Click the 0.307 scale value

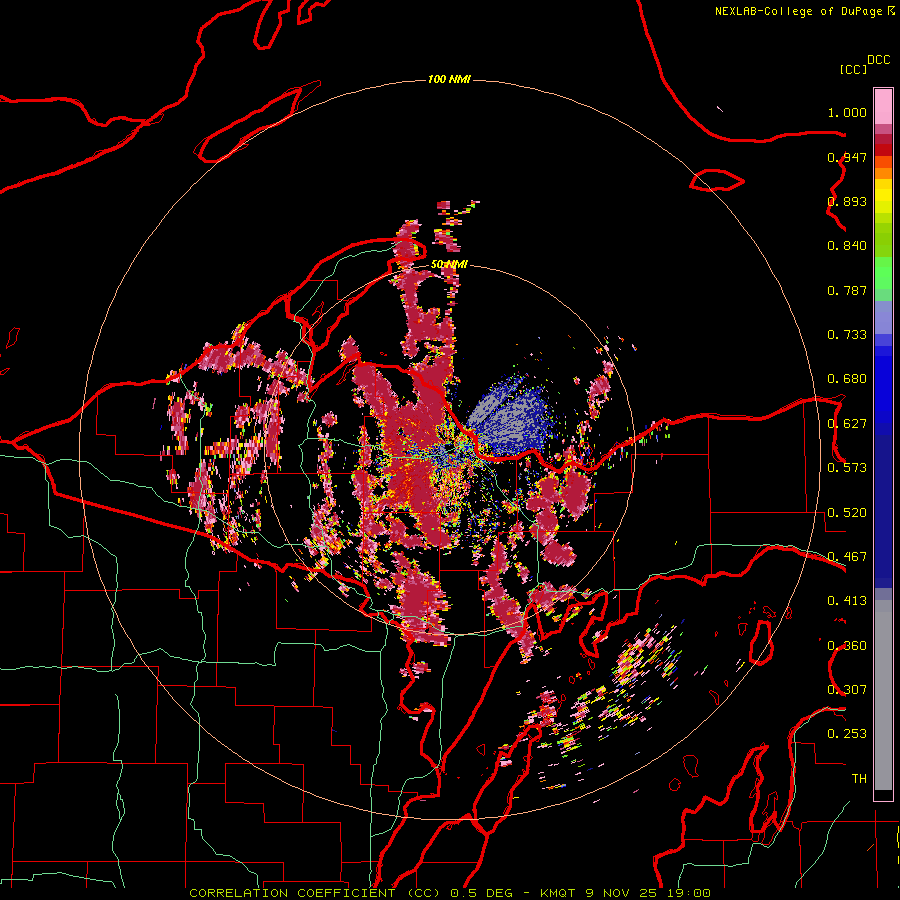(847, 690)
